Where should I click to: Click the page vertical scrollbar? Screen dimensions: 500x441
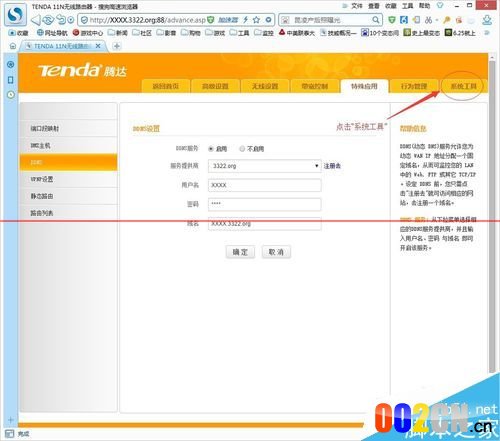point(492,217)
